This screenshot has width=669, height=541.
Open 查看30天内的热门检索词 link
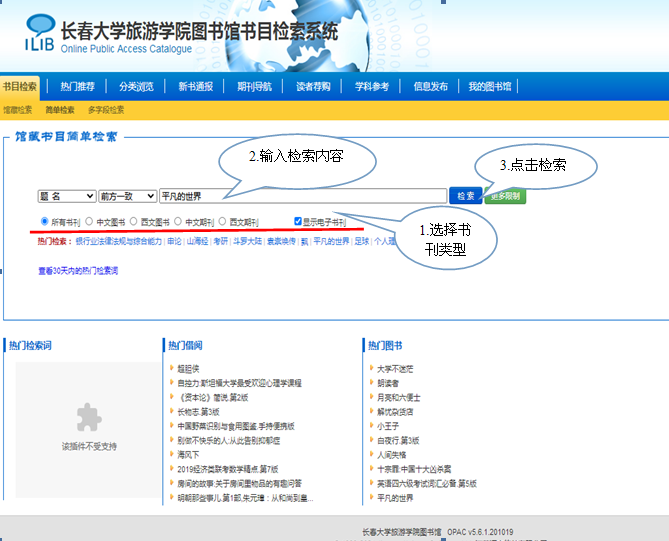pyautogui.click(x=78, y=271)
